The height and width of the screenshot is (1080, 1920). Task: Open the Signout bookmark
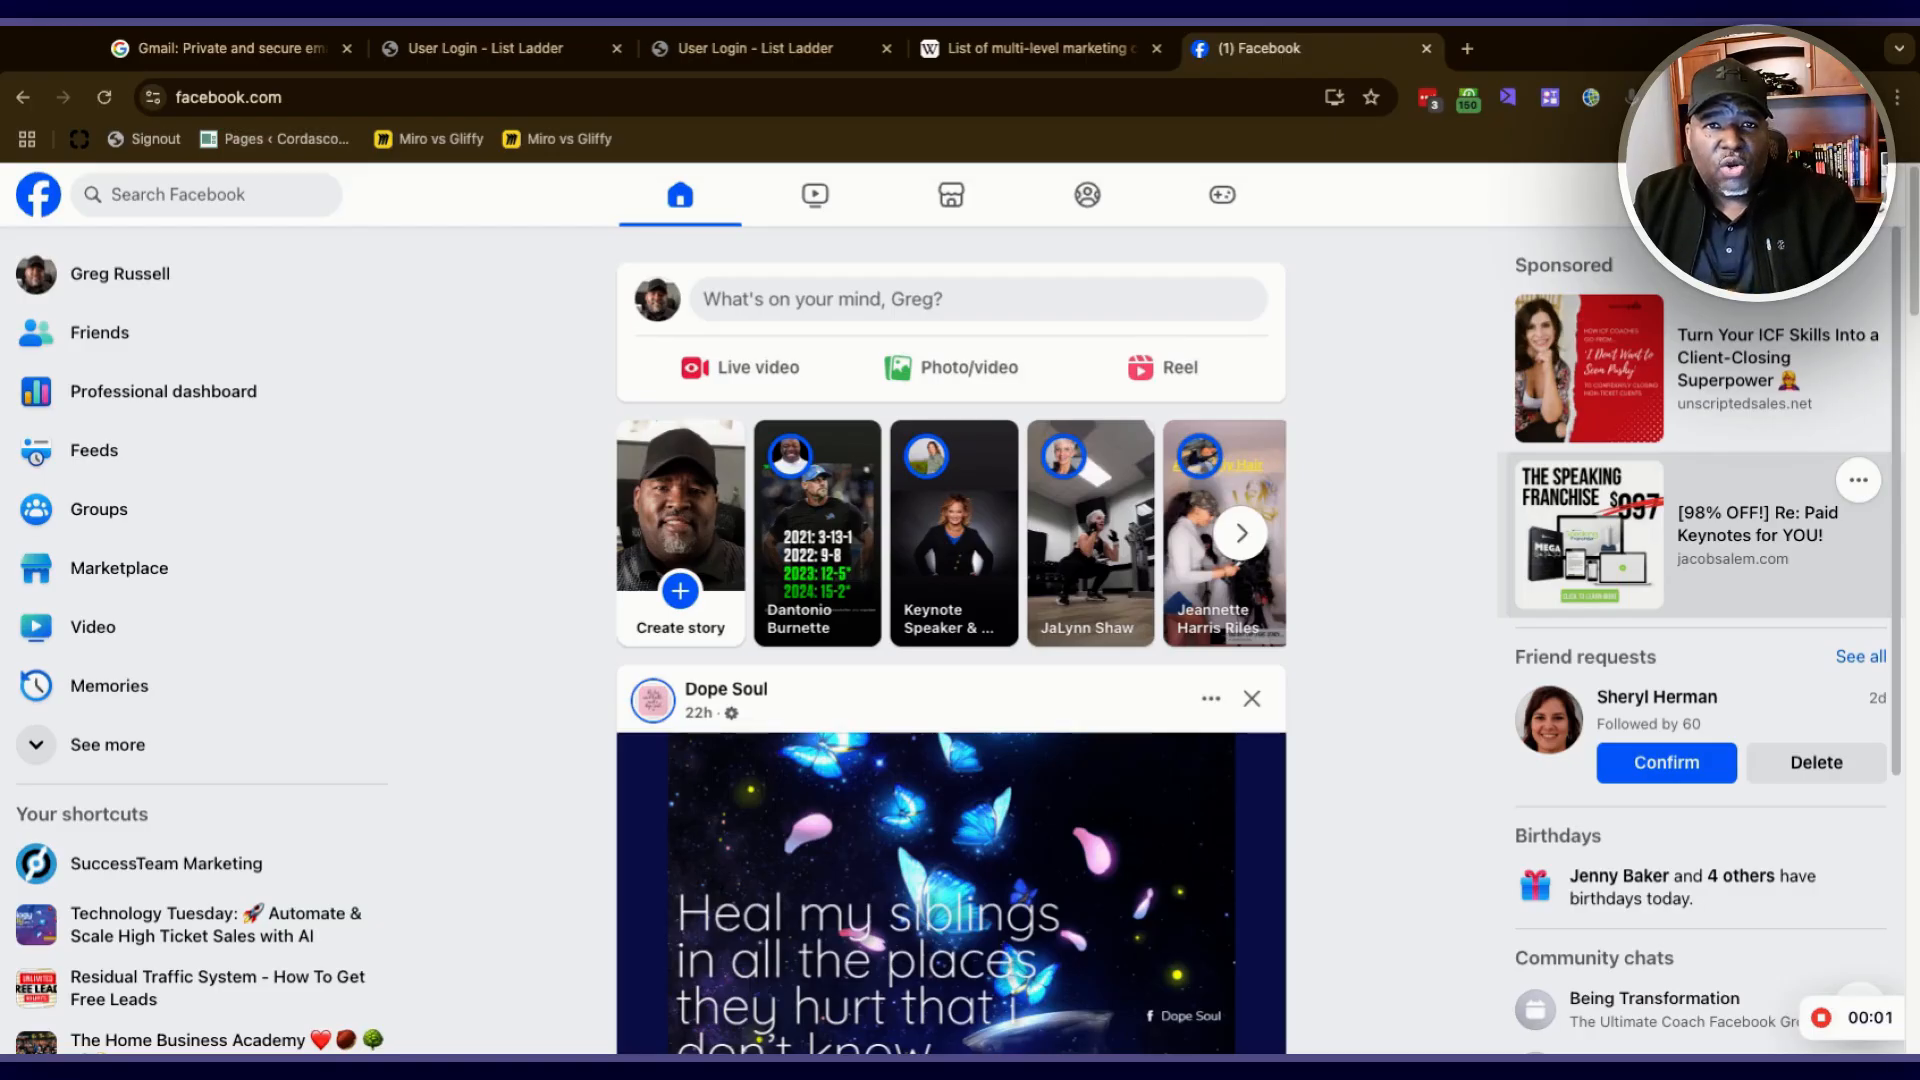[144, 139]
